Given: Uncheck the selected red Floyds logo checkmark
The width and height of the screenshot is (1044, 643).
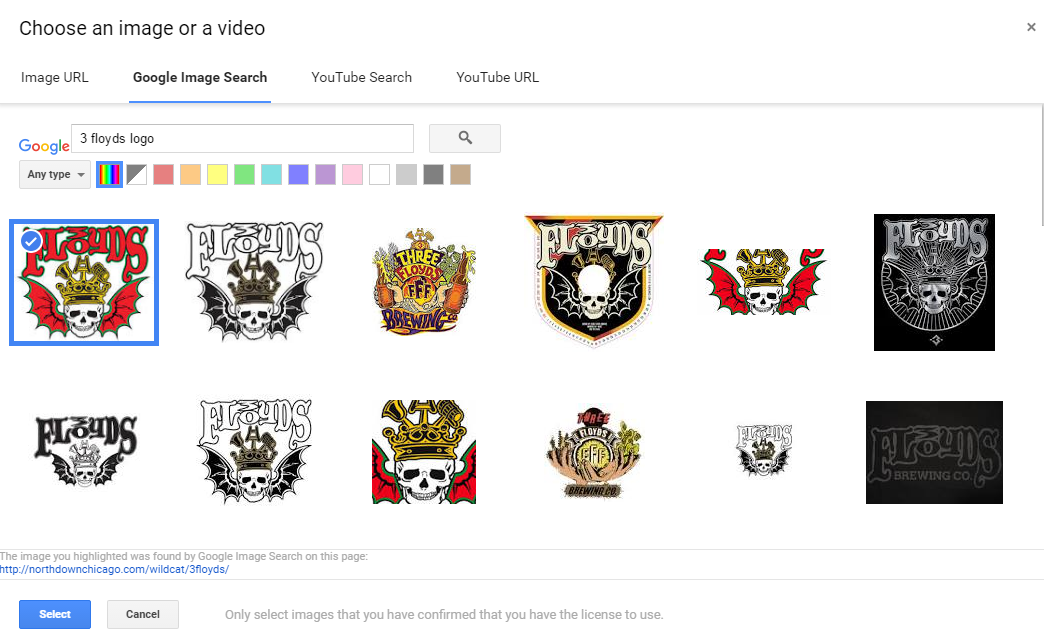Looking at the screenshot, I should point(31,241).
